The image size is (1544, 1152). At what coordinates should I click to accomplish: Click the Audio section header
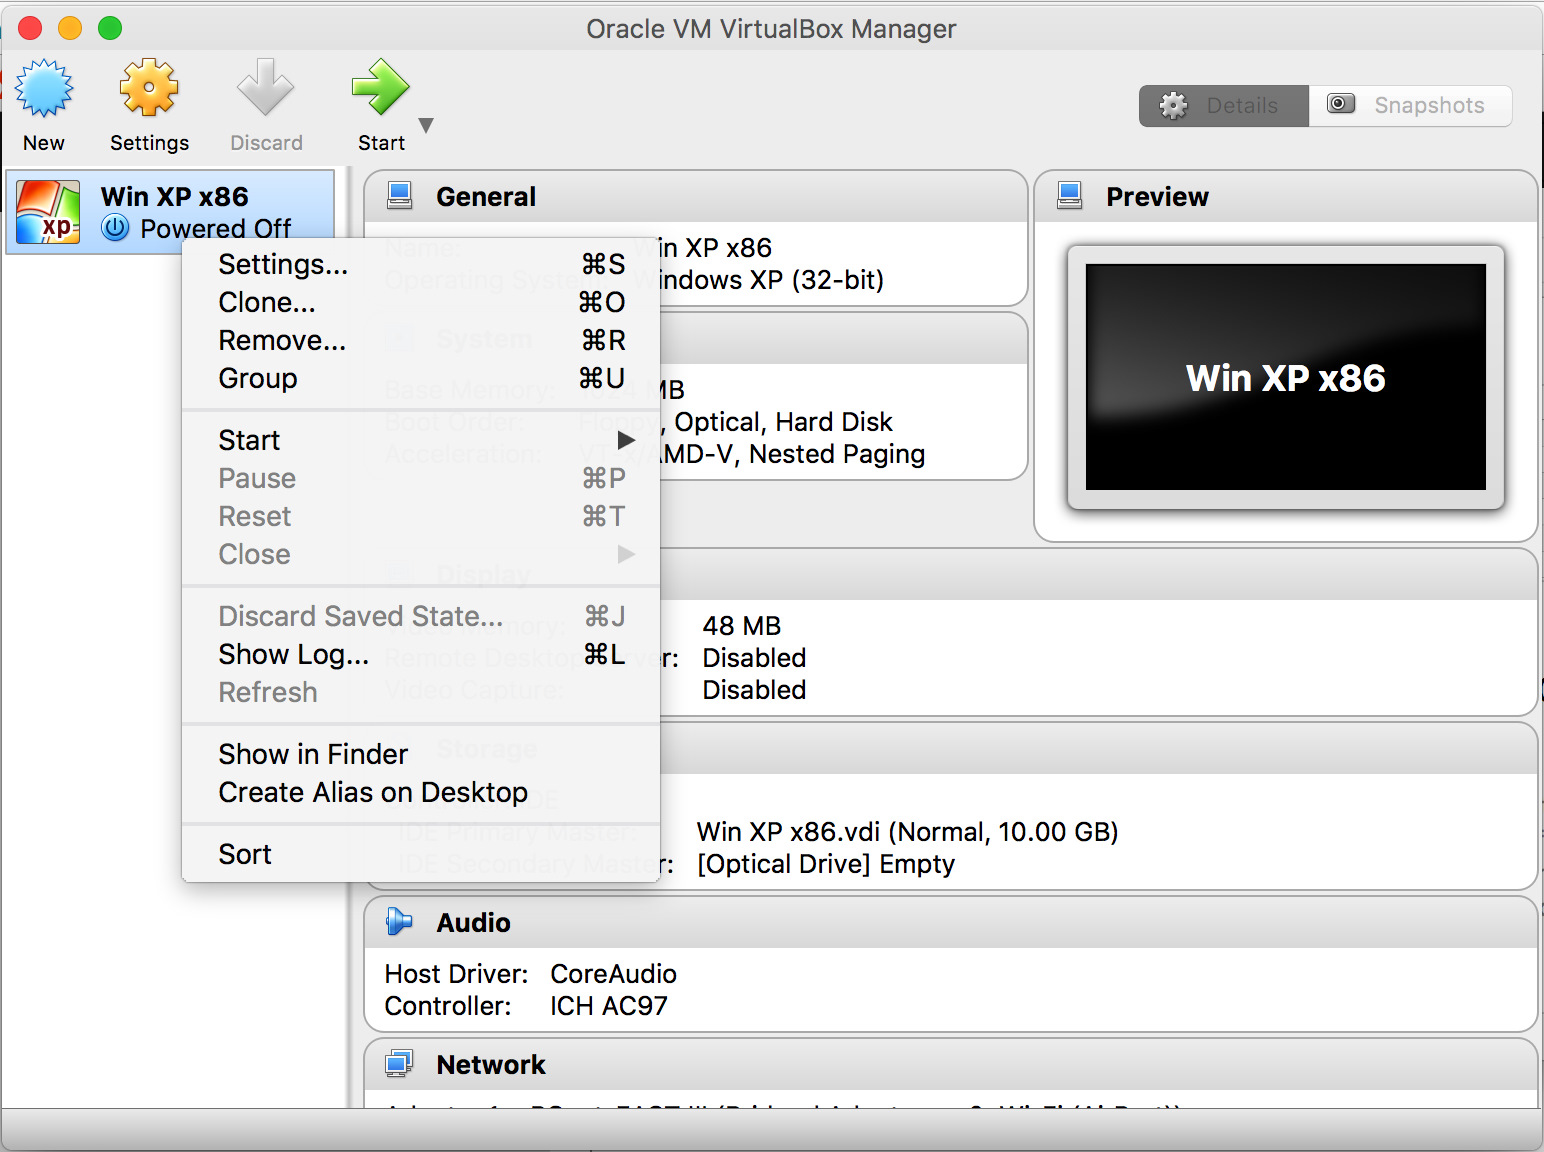click(x=951, y=922)
